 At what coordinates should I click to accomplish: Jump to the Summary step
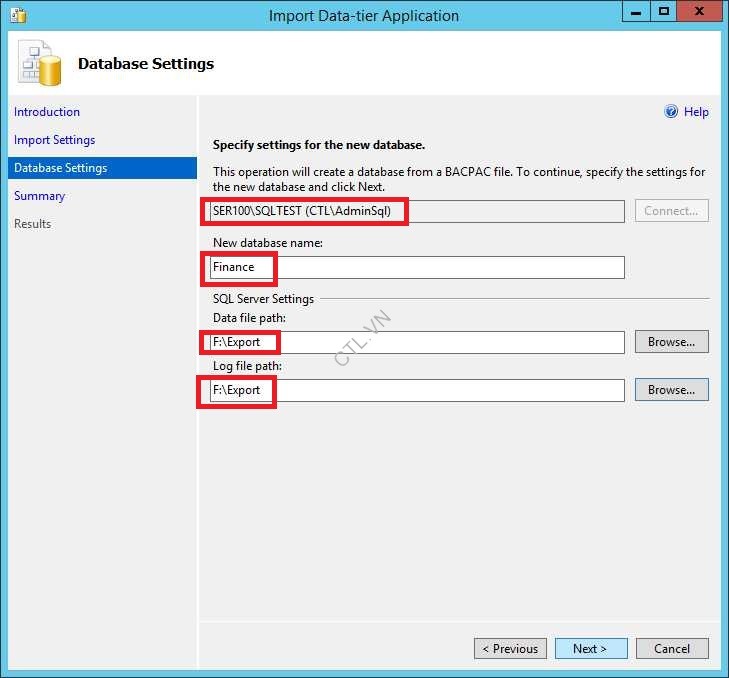[39, 196]
